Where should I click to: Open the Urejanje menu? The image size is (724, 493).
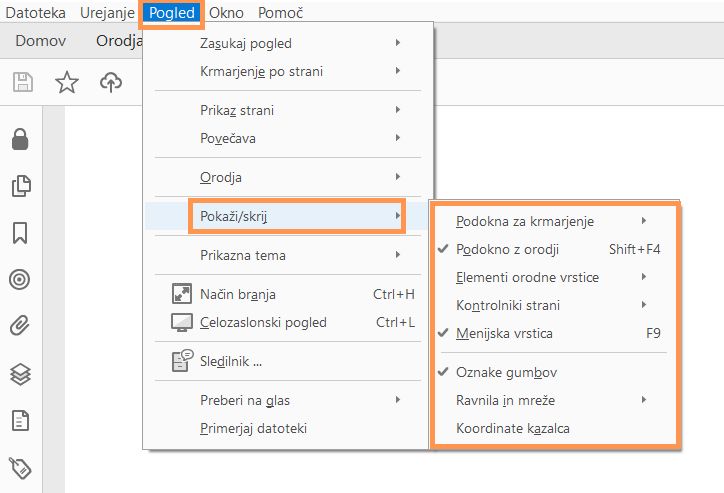[105, 13]
